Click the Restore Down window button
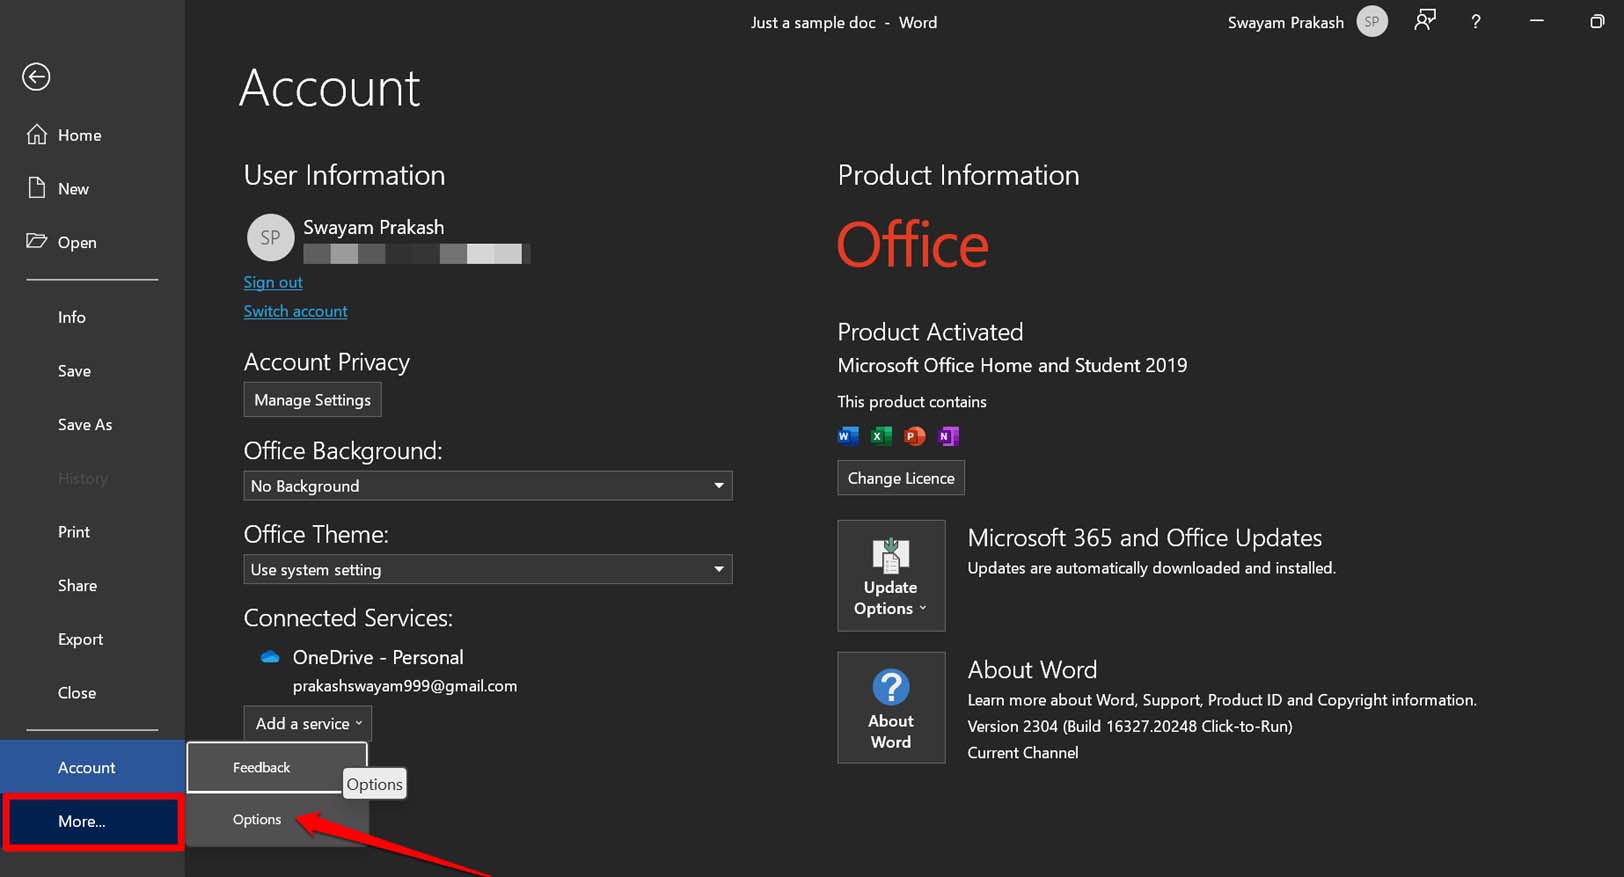 [1597, 22]
